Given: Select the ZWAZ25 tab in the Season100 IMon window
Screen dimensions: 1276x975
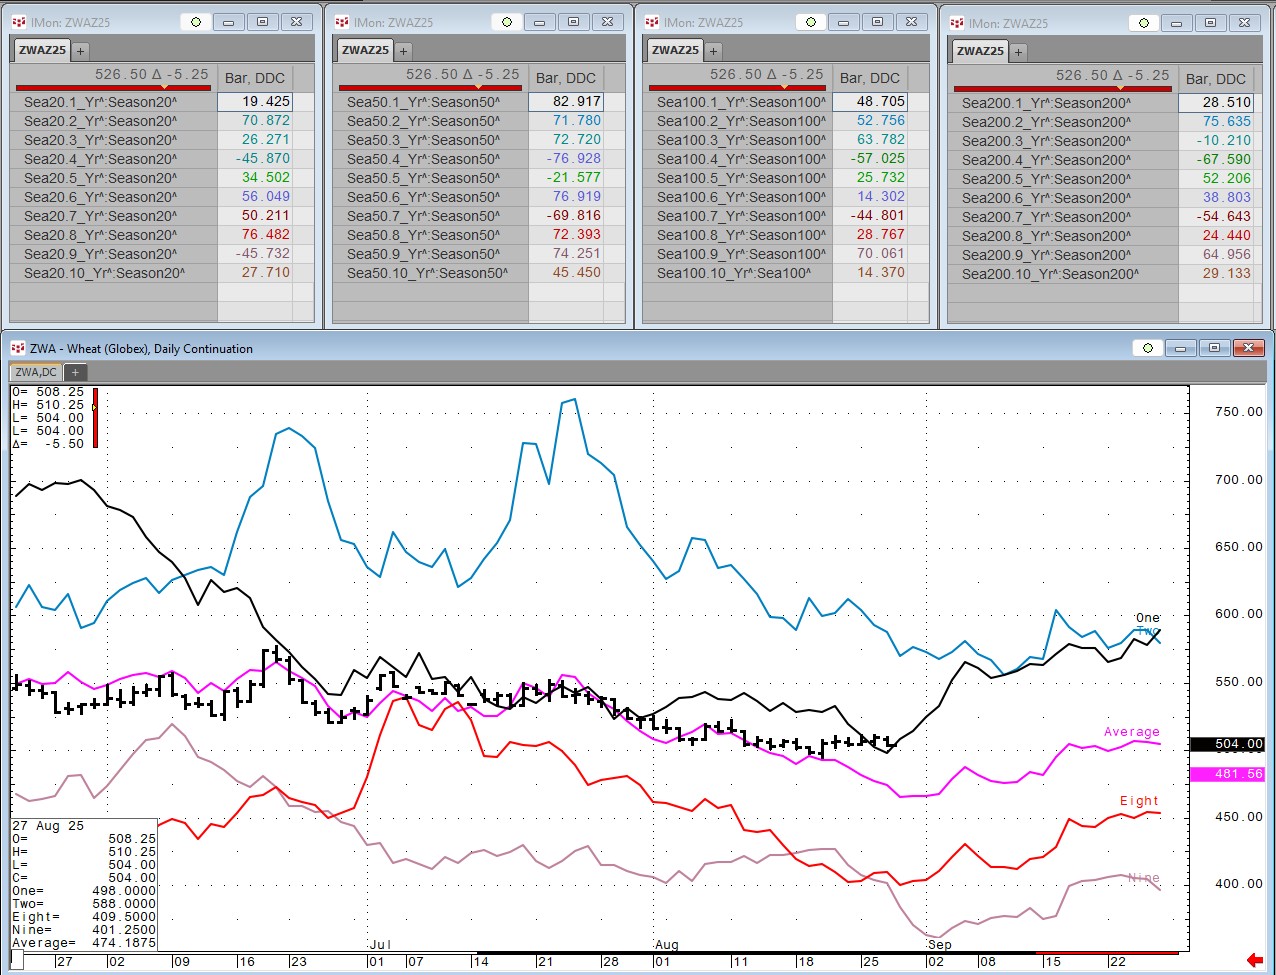Looking at the screenshot, I should point(676,50).
